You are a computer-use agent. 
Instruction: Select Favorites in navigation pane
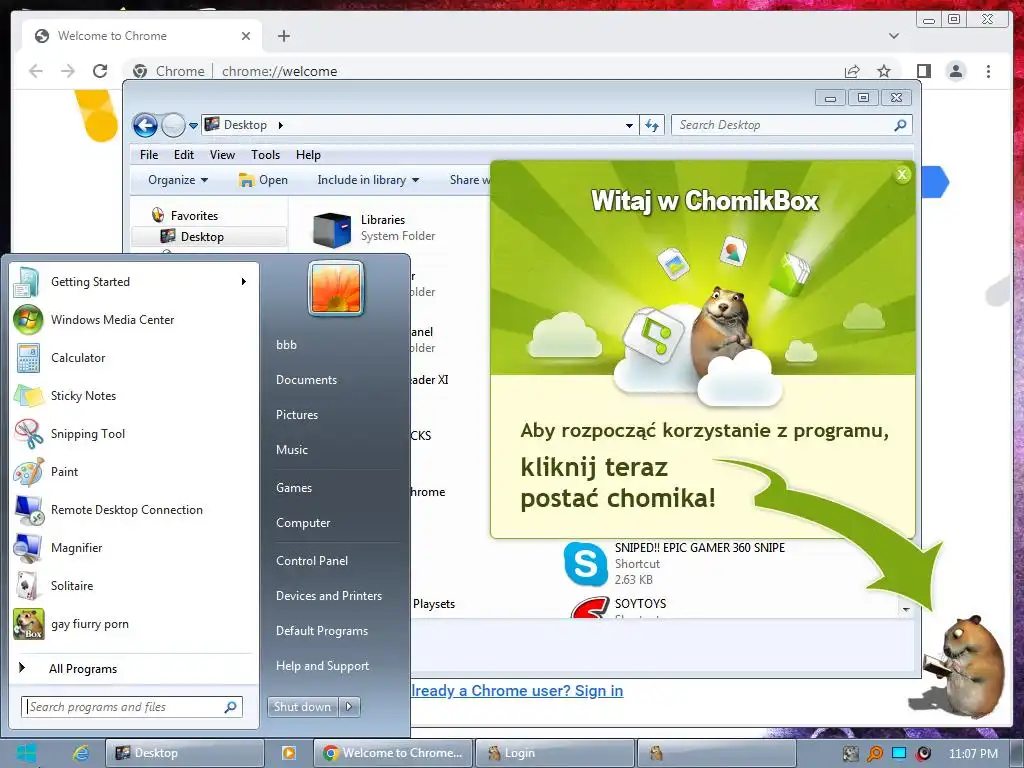[x=194, y=216]
